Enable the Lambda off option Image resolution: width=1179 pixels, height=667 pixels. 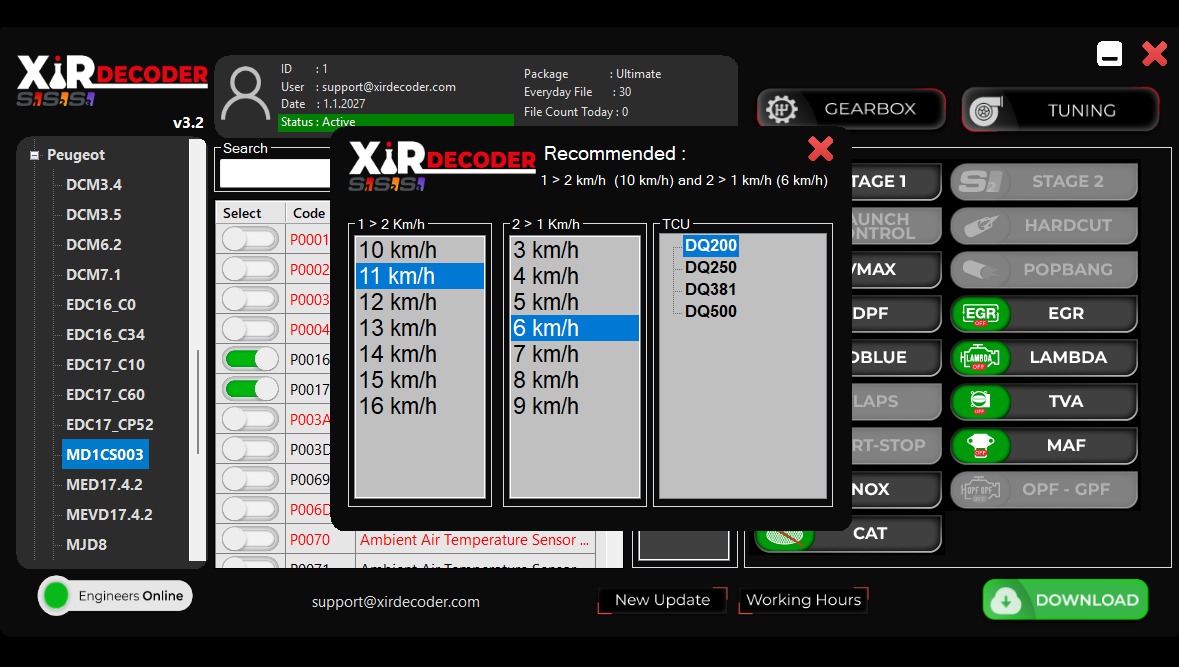[x=1044, y=357]
